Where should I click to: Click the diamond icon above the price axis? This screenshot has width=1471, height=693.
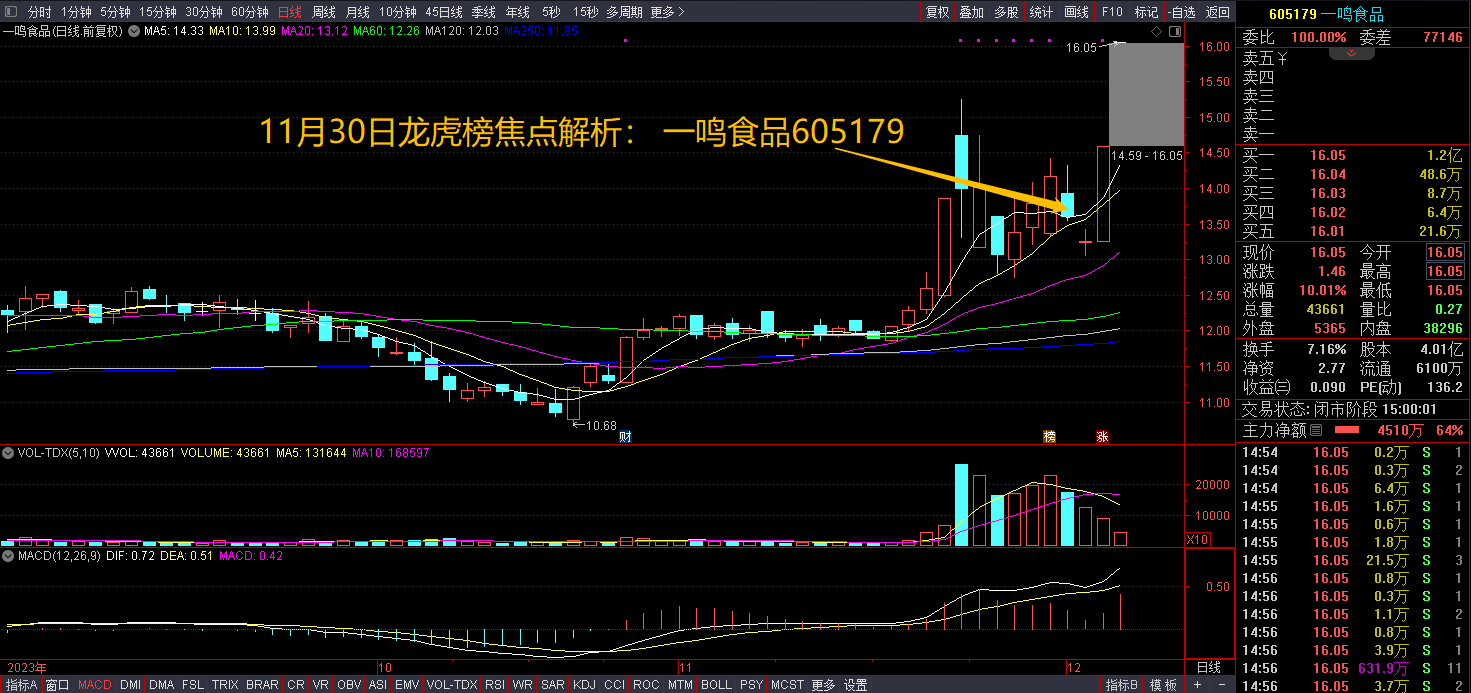1155,32
